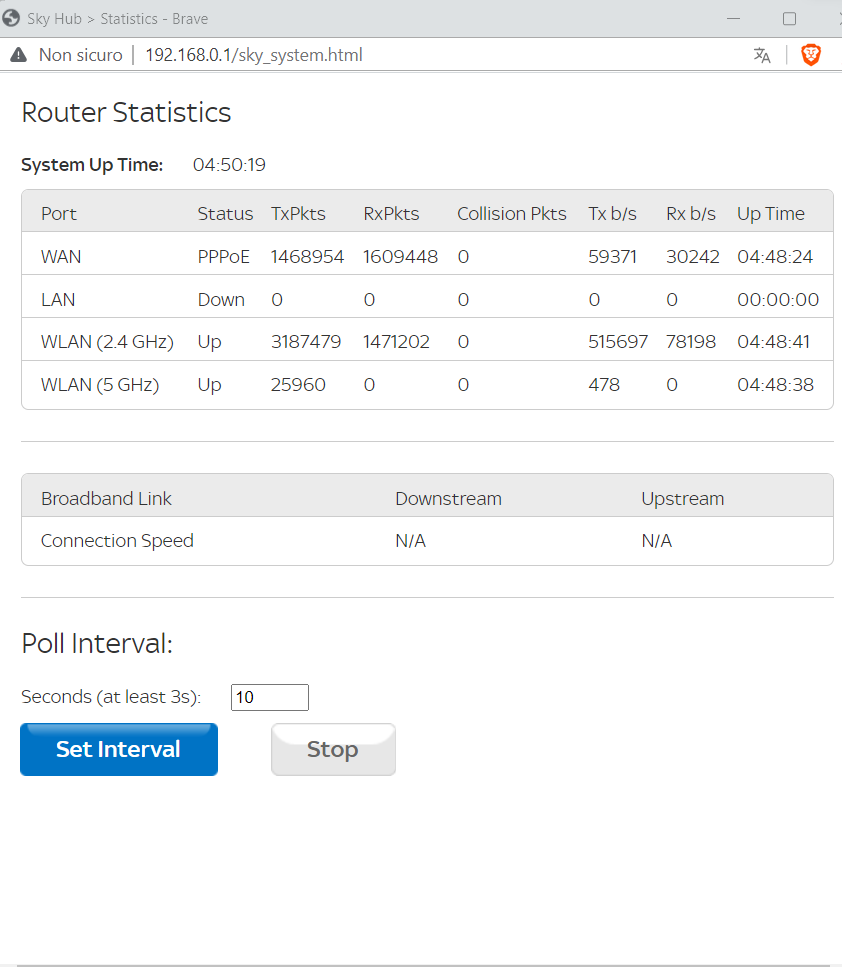The height and width of the screenshot is (967, 842).
Task: Maximize the Brave window
Action: pos(789,18)
